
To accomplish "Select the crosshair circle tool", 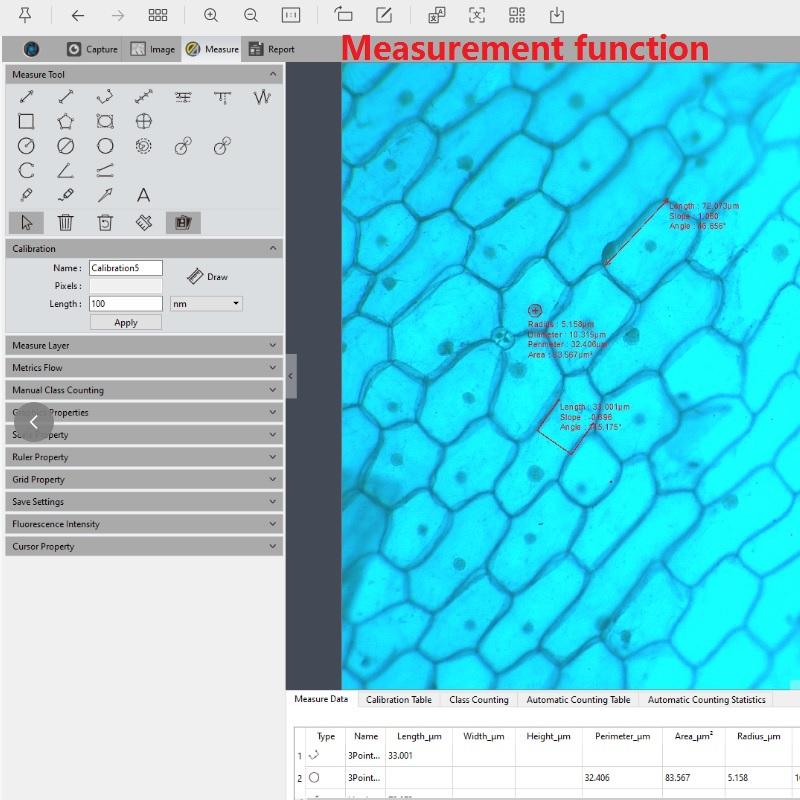I will click(x=144, y=121).
